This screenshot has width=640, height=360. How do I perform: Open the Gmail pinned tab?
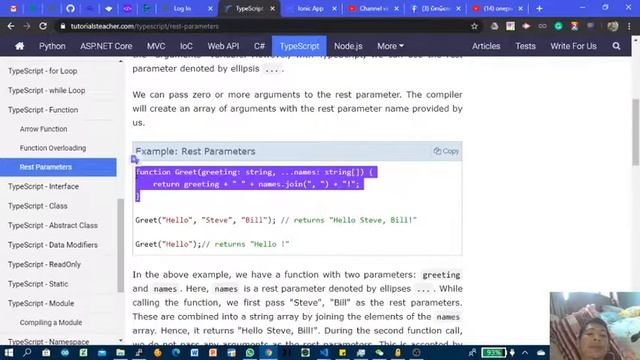(x=13, y=8)
